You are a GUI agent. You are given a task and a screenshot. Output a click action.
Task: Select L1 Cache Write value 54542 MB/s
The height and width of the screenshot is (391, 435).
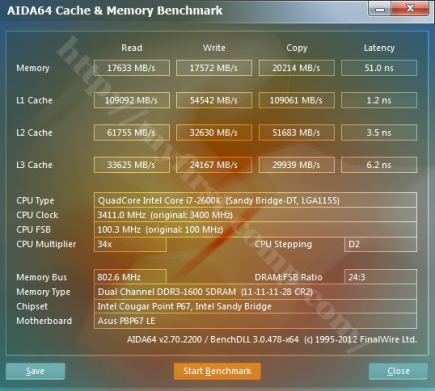214,100
